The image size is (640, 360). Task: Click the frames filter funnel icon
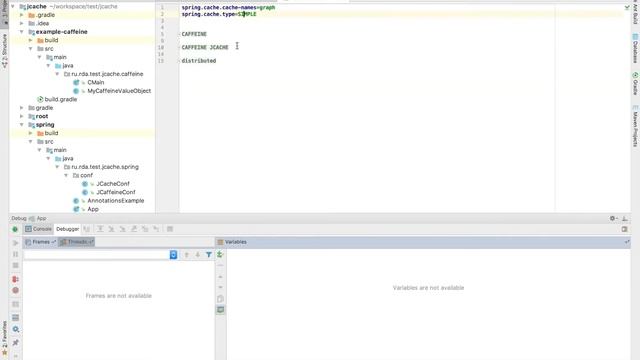pyautogui.click(x=209, y=255)
